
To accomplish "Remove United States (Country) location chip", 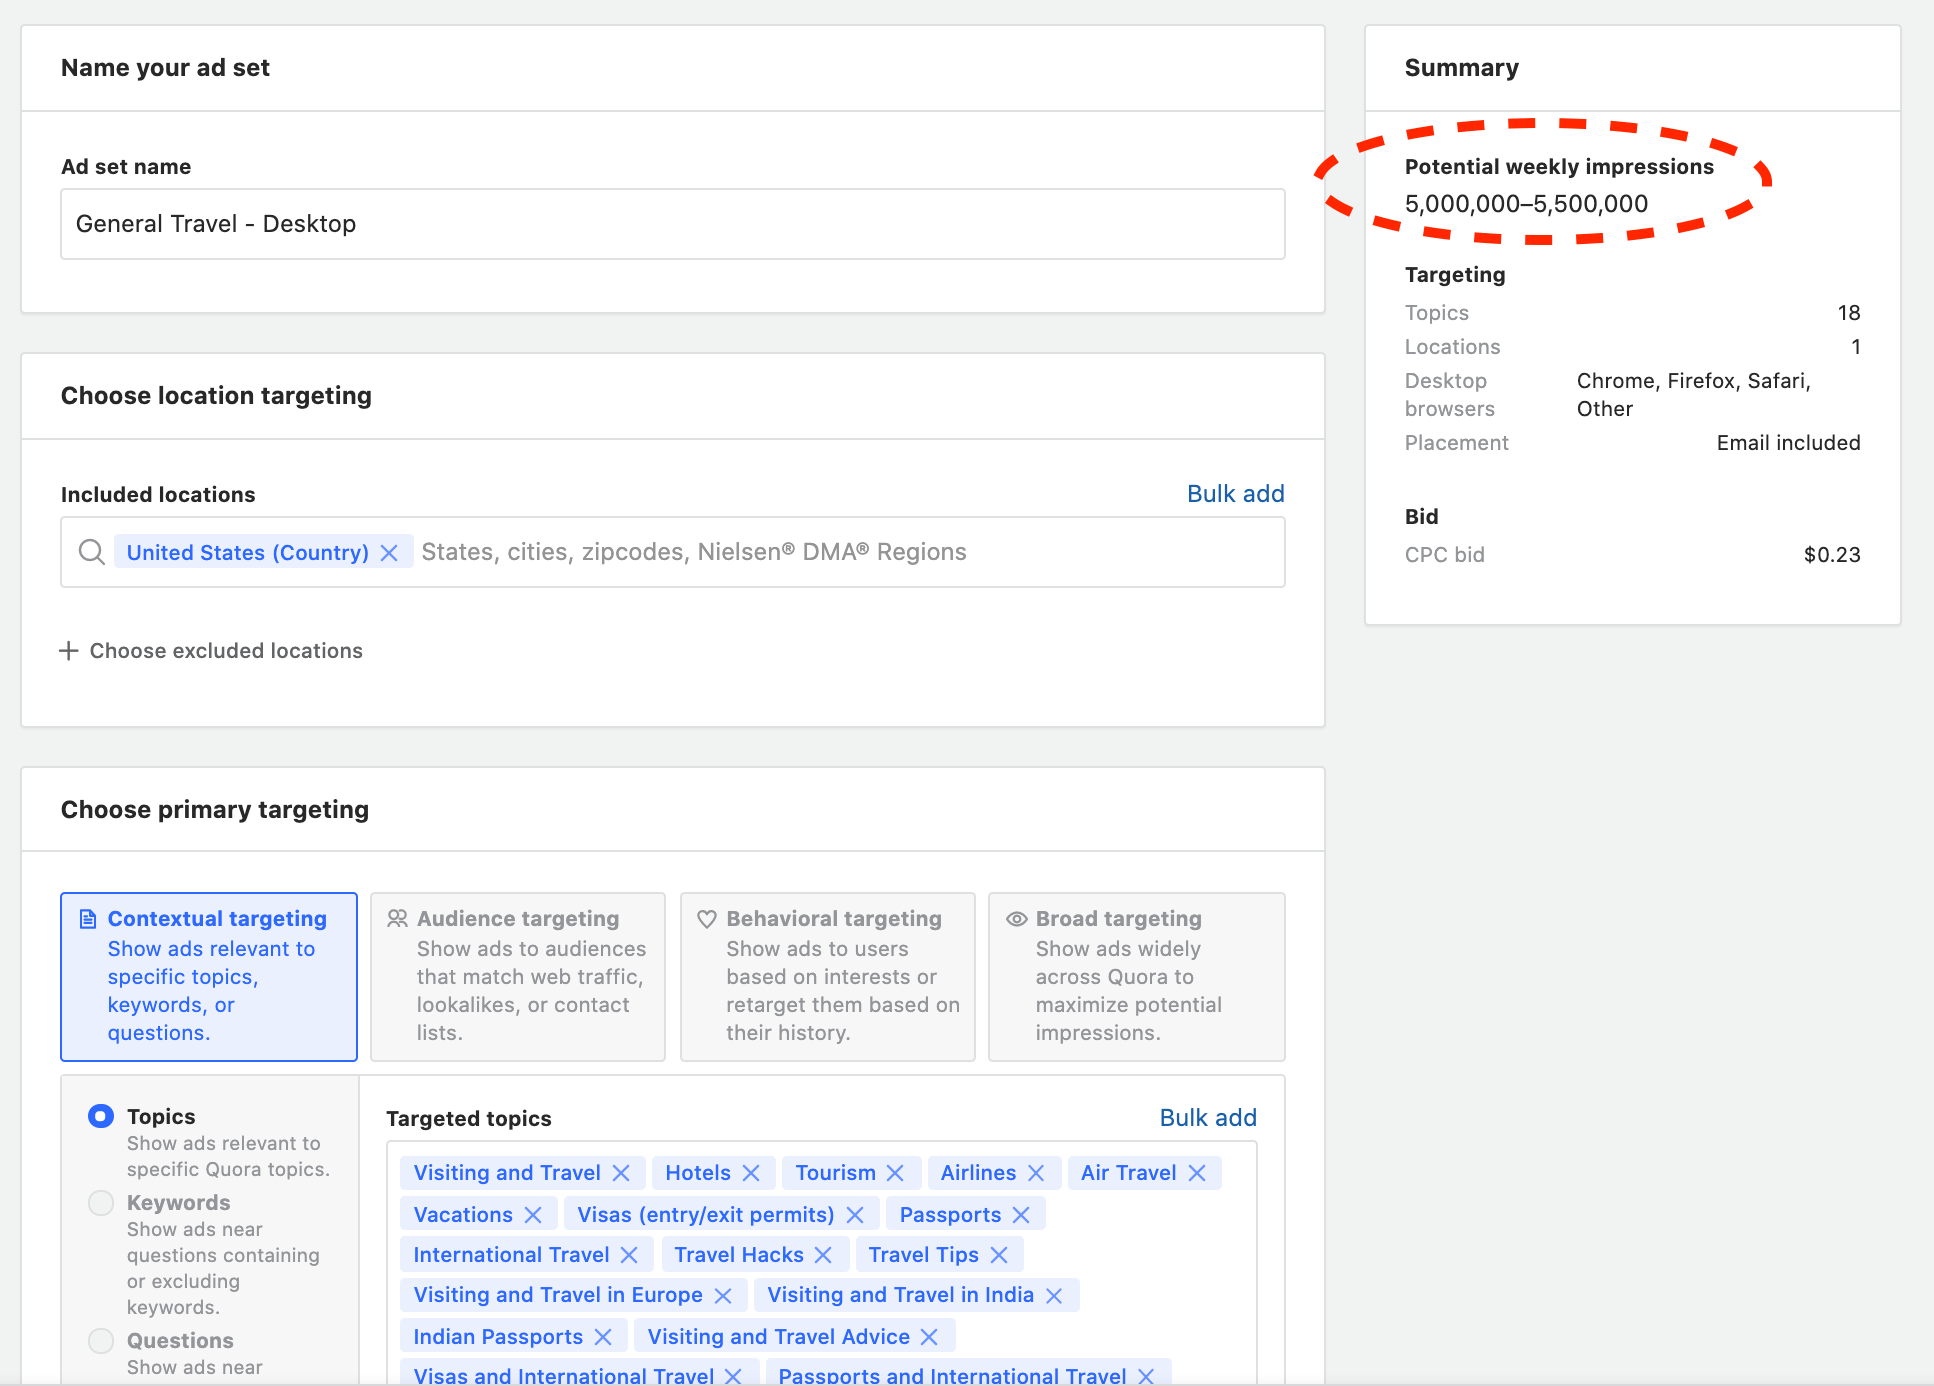I will (390, 553).
